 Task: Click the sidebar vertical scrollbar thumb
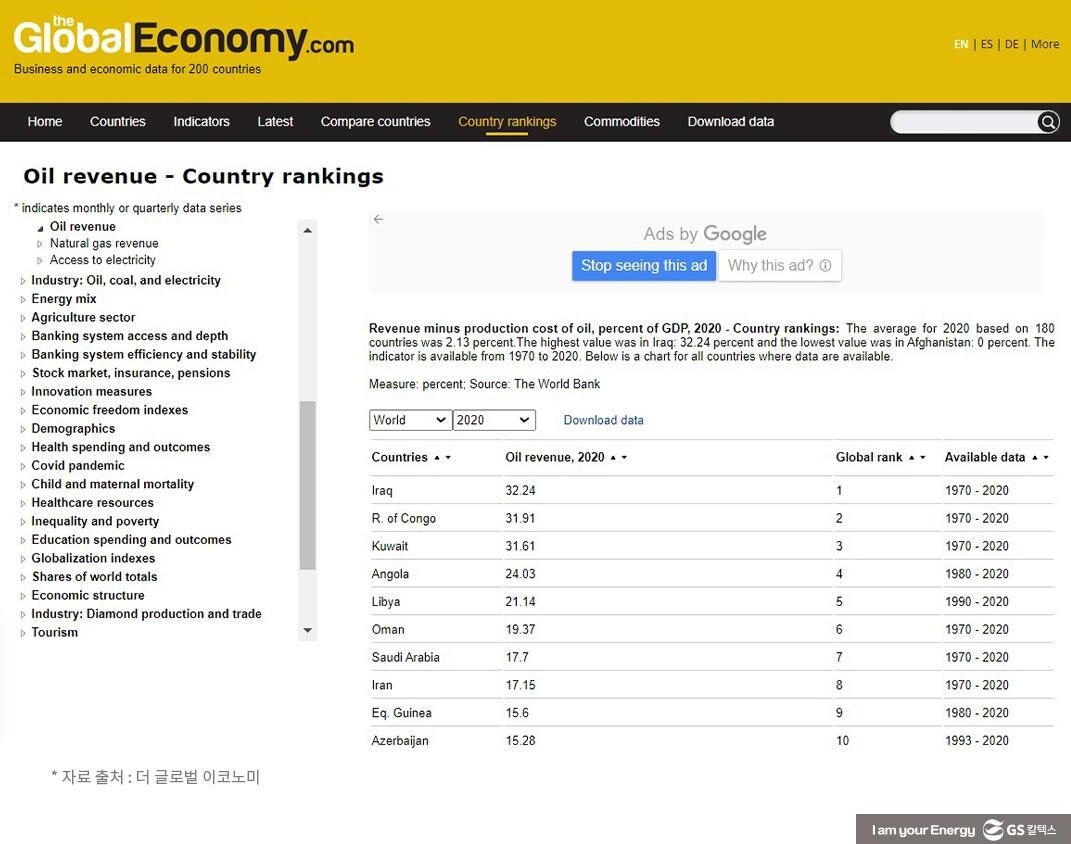click(x=308, y=485)
